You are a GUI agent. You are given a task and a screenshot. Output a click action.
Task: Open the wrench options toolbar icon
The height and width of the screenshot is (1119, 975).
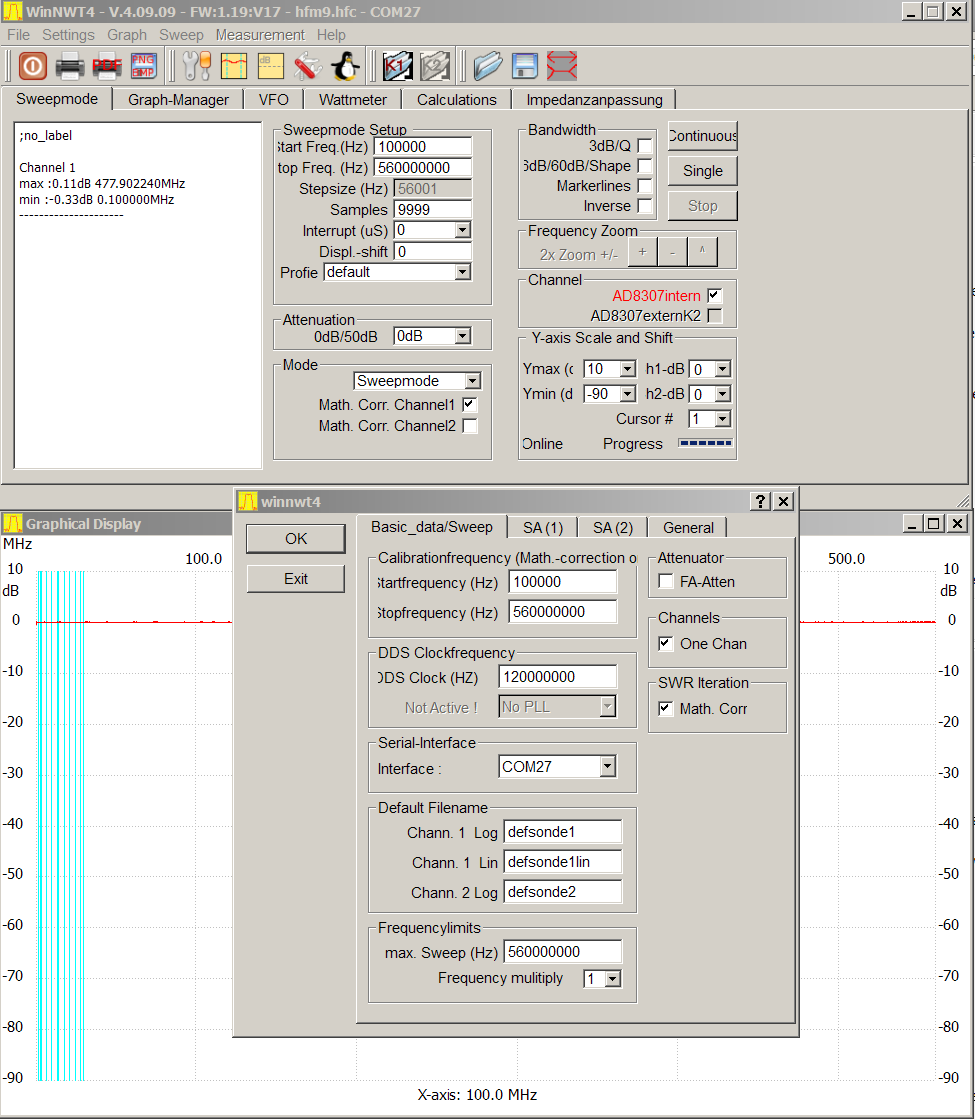196,66
